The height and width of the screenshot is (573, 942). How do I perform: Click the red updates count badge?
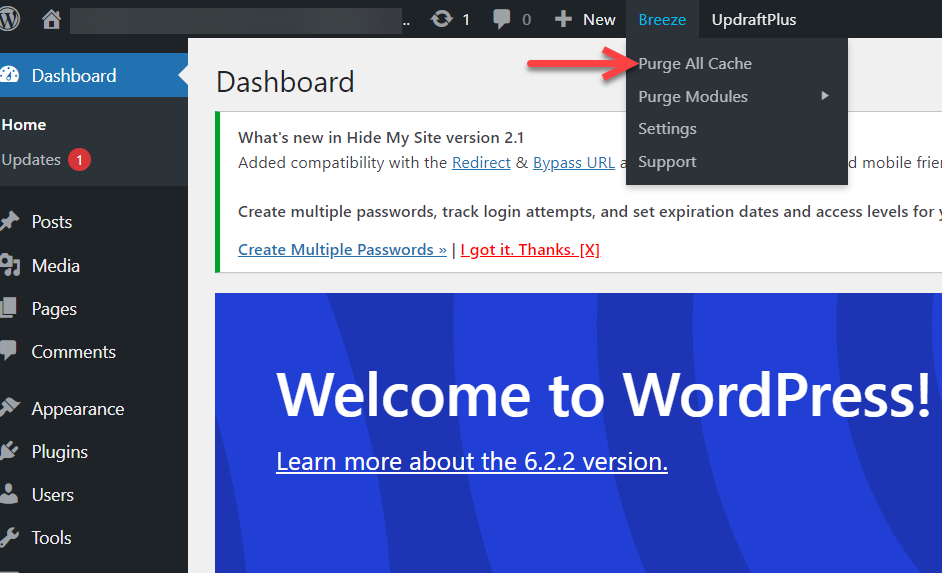coord(79,160)
